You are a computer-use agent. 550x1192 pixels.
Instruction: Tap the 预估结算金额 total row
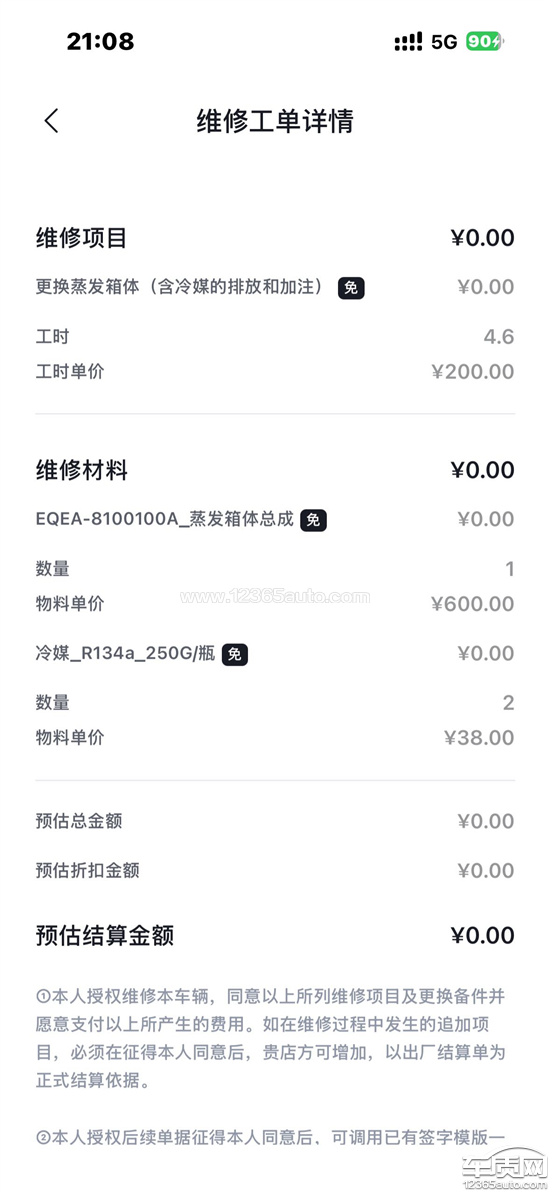(275, 936)
